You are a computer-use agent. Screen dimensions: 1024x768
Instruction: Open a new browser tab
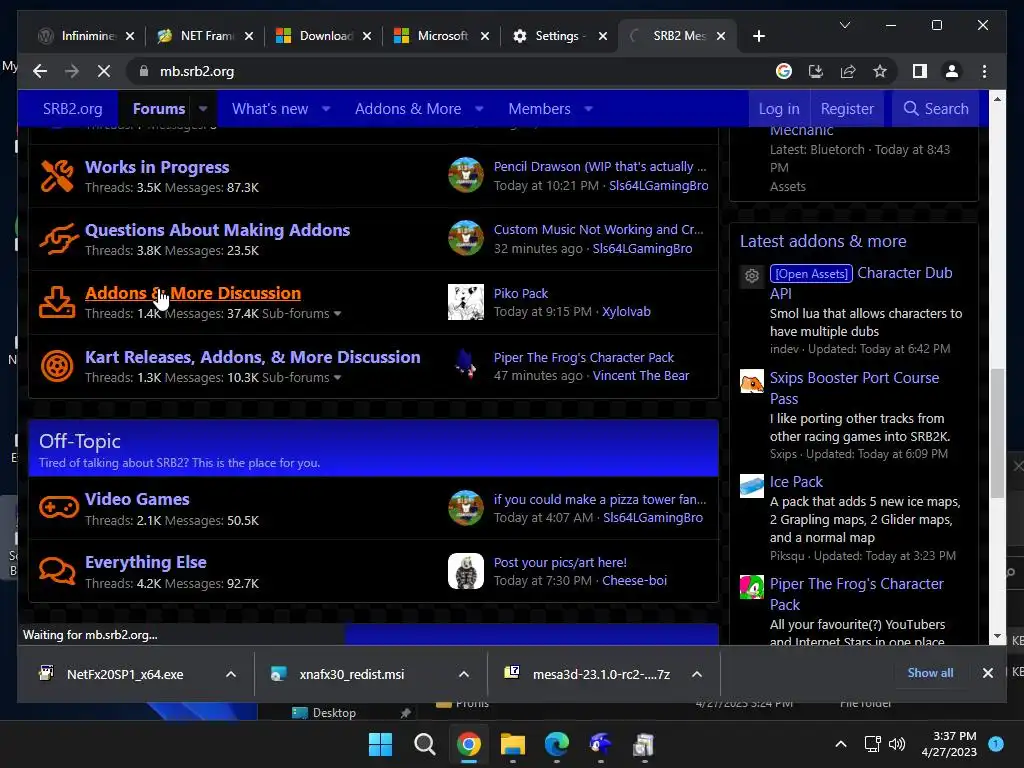coord(758,36)
